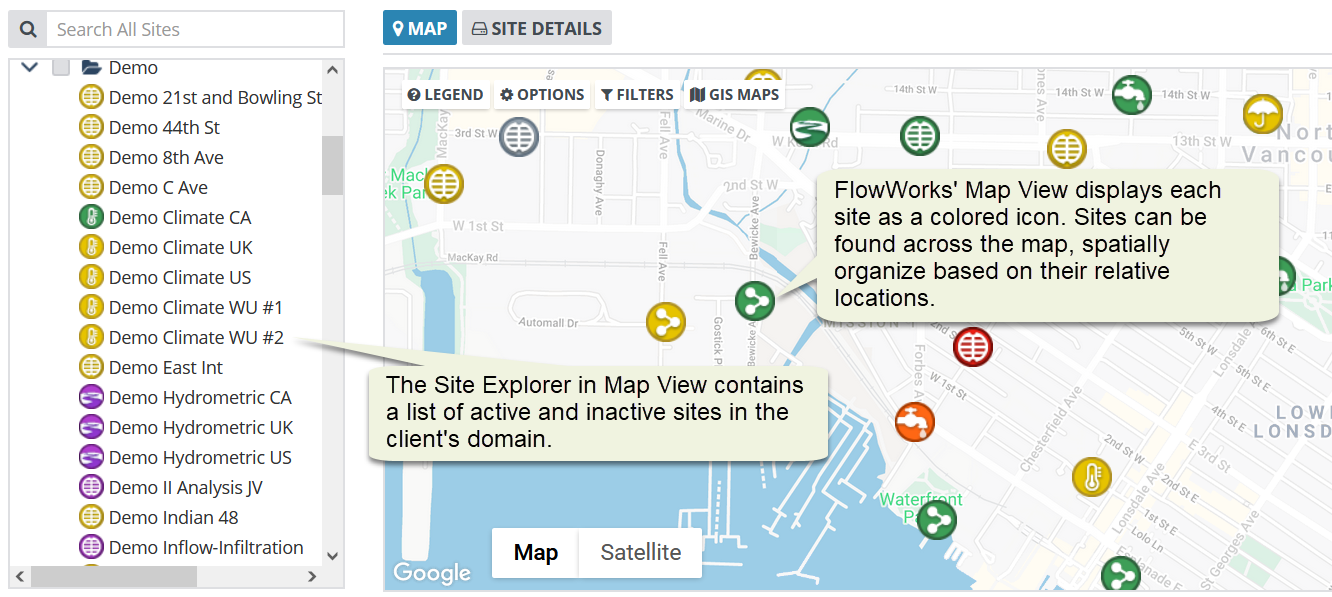
Task: Open the GIS MAPS menu
Action: tap(734, 95)
